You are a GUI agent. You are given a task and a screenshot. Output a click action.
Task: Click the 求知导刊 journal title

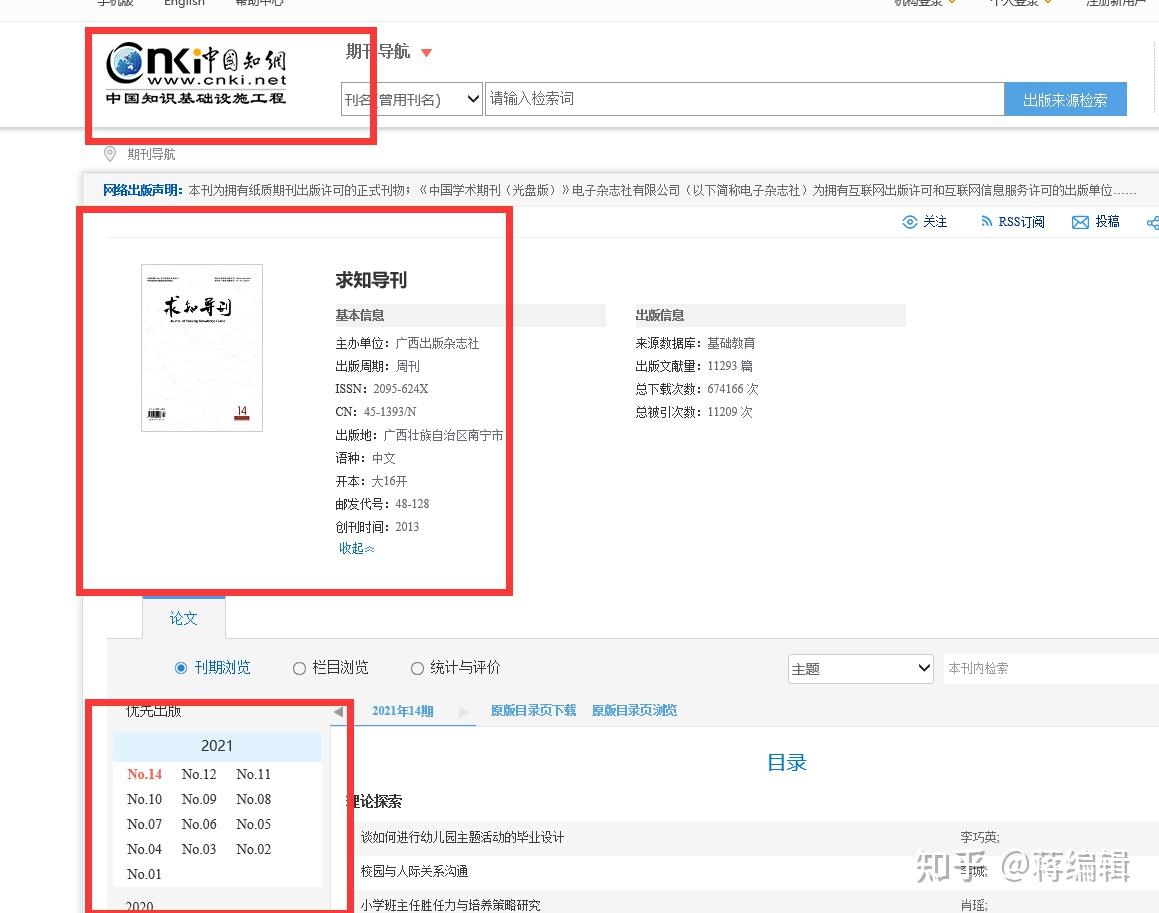371,280
